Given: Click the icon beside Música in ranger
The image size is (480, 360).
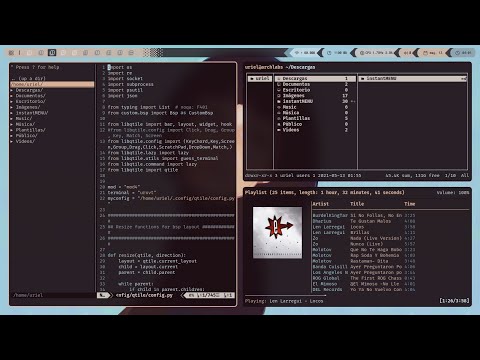Looking at the screenshot, I should tap(279, 113).
